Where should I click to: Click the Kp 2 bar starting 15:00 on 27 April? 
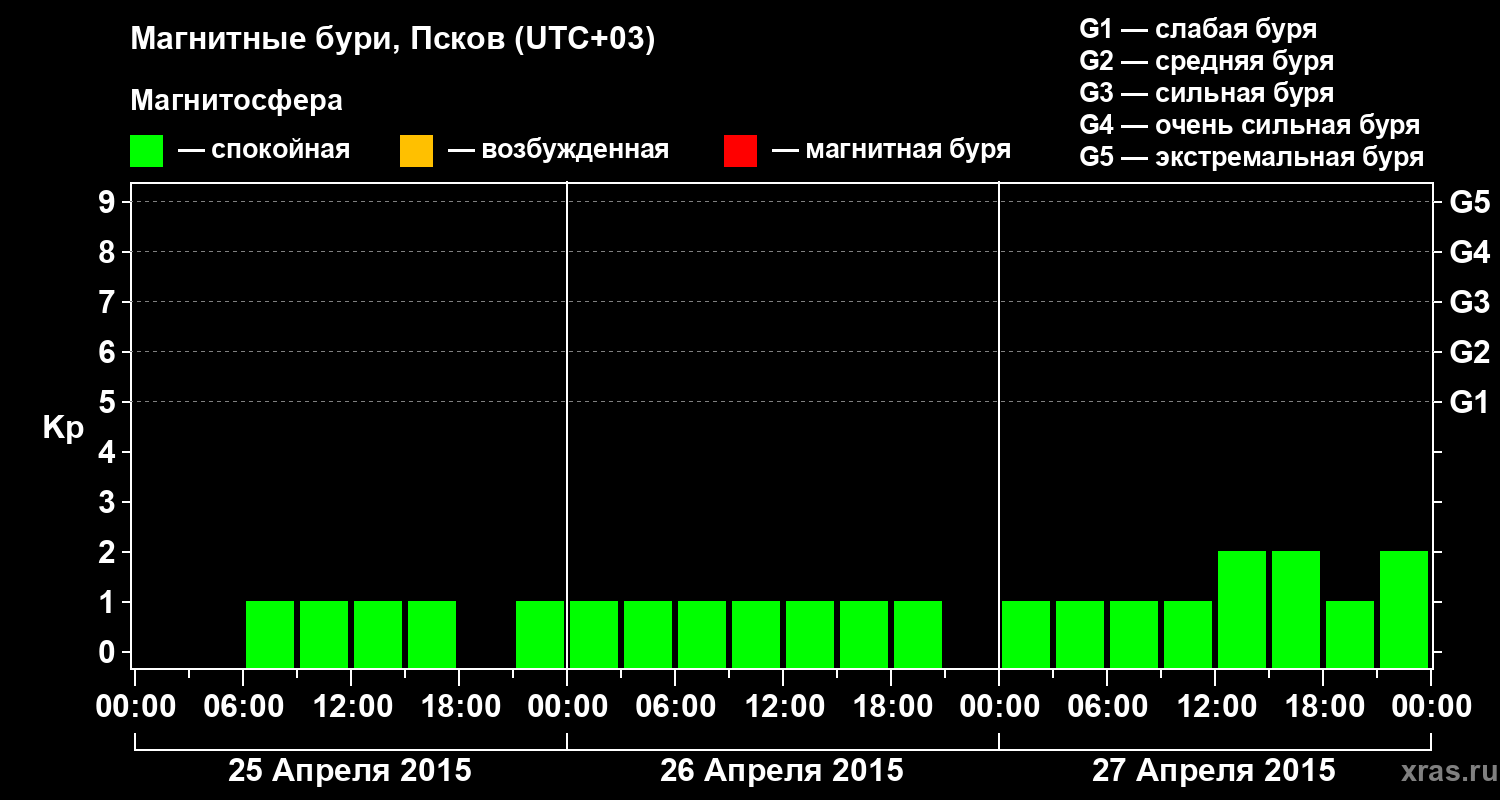click(1296, 609)
